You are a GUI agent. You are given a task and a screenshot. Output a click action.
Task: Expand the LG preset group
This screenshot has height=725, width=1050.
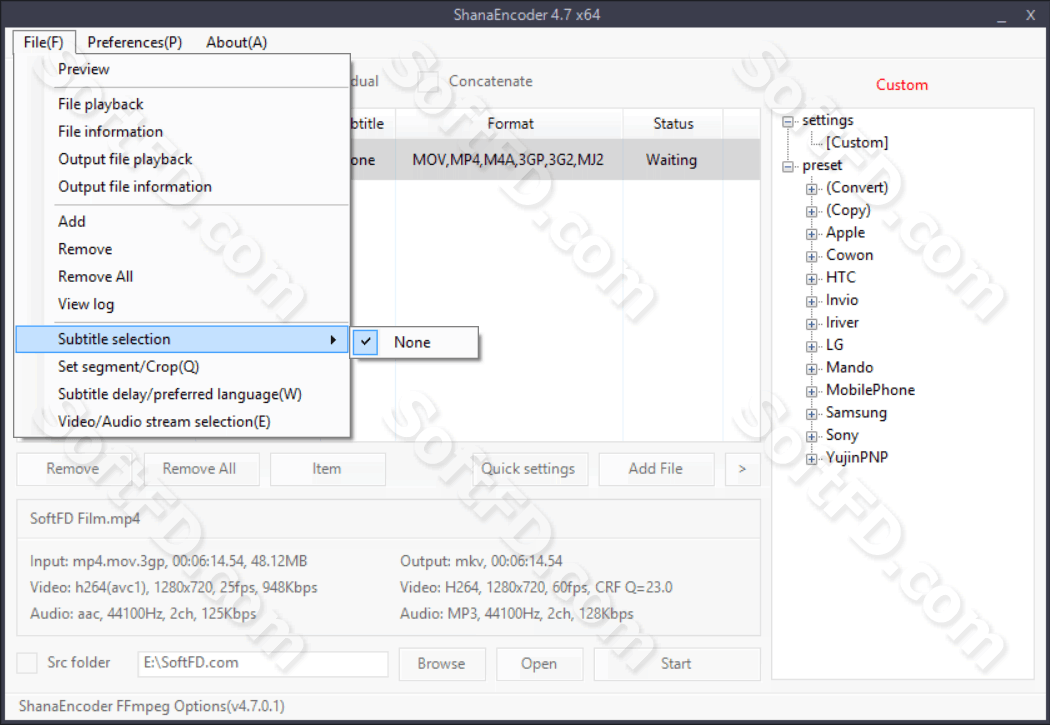coord(812,346)
